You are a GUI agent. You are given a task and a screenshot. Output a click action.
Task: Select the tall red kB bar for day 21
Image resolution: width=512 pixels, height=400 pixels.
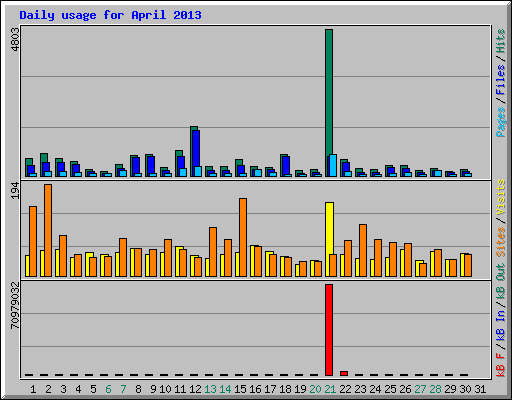click(329, 330)
